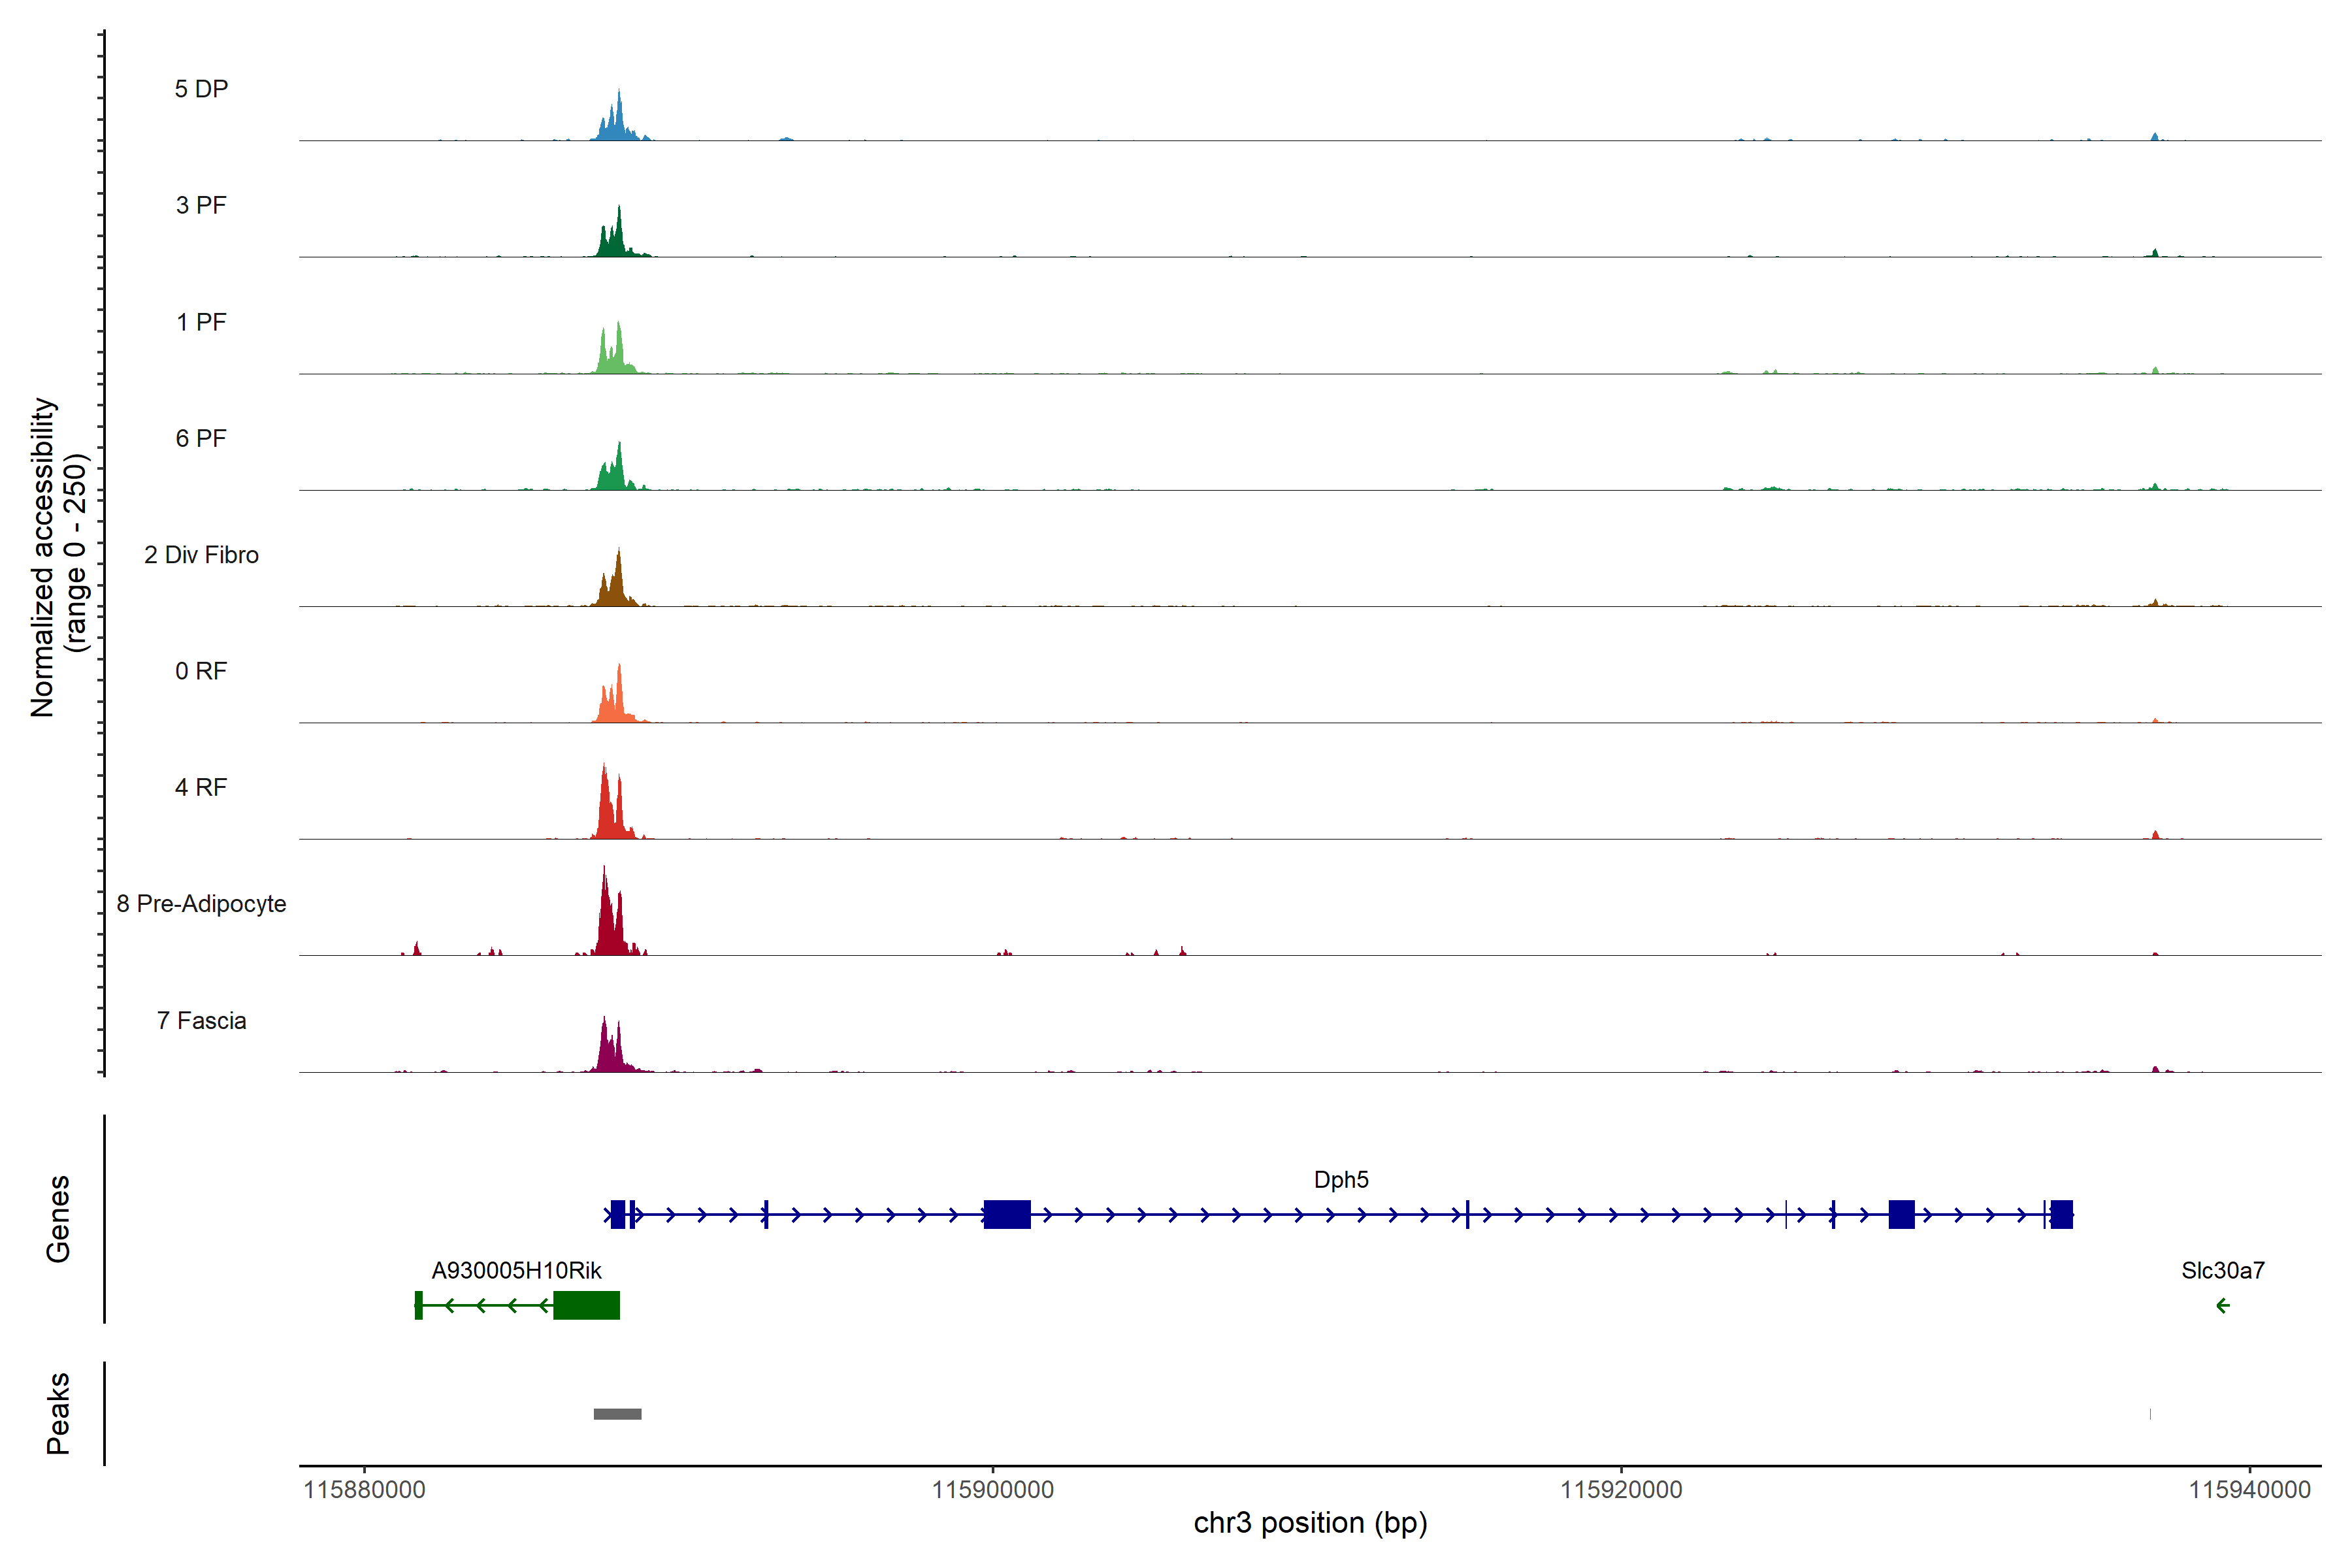Click the large Dph5 exon block
2352x1568 pixels.
1007,1214
